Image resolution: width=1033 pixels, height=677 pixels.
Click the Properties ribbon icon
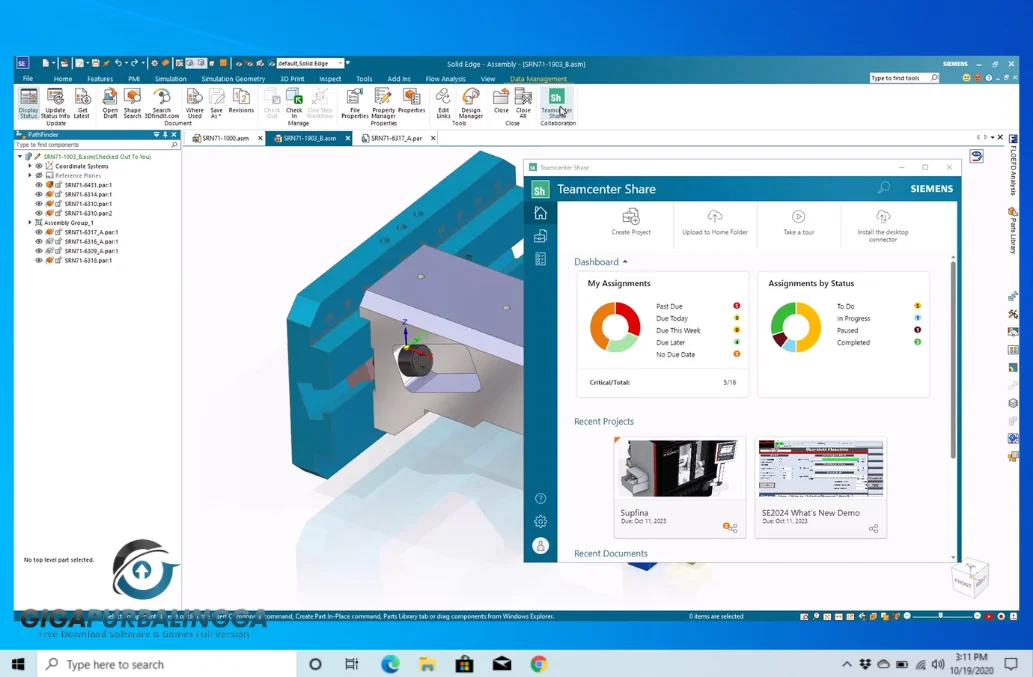412,102
